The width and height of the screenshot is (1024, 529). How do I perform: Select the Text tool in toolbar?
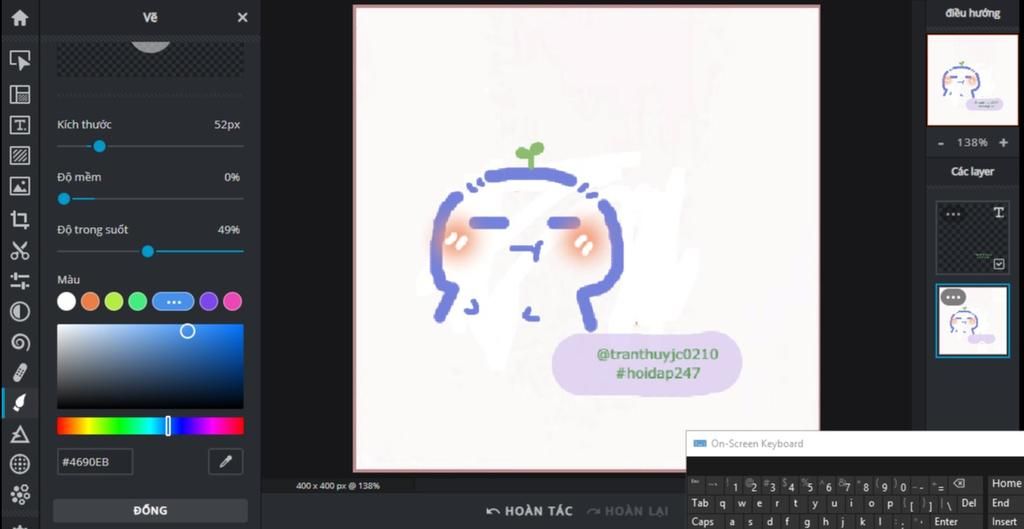tap(20, 125)
